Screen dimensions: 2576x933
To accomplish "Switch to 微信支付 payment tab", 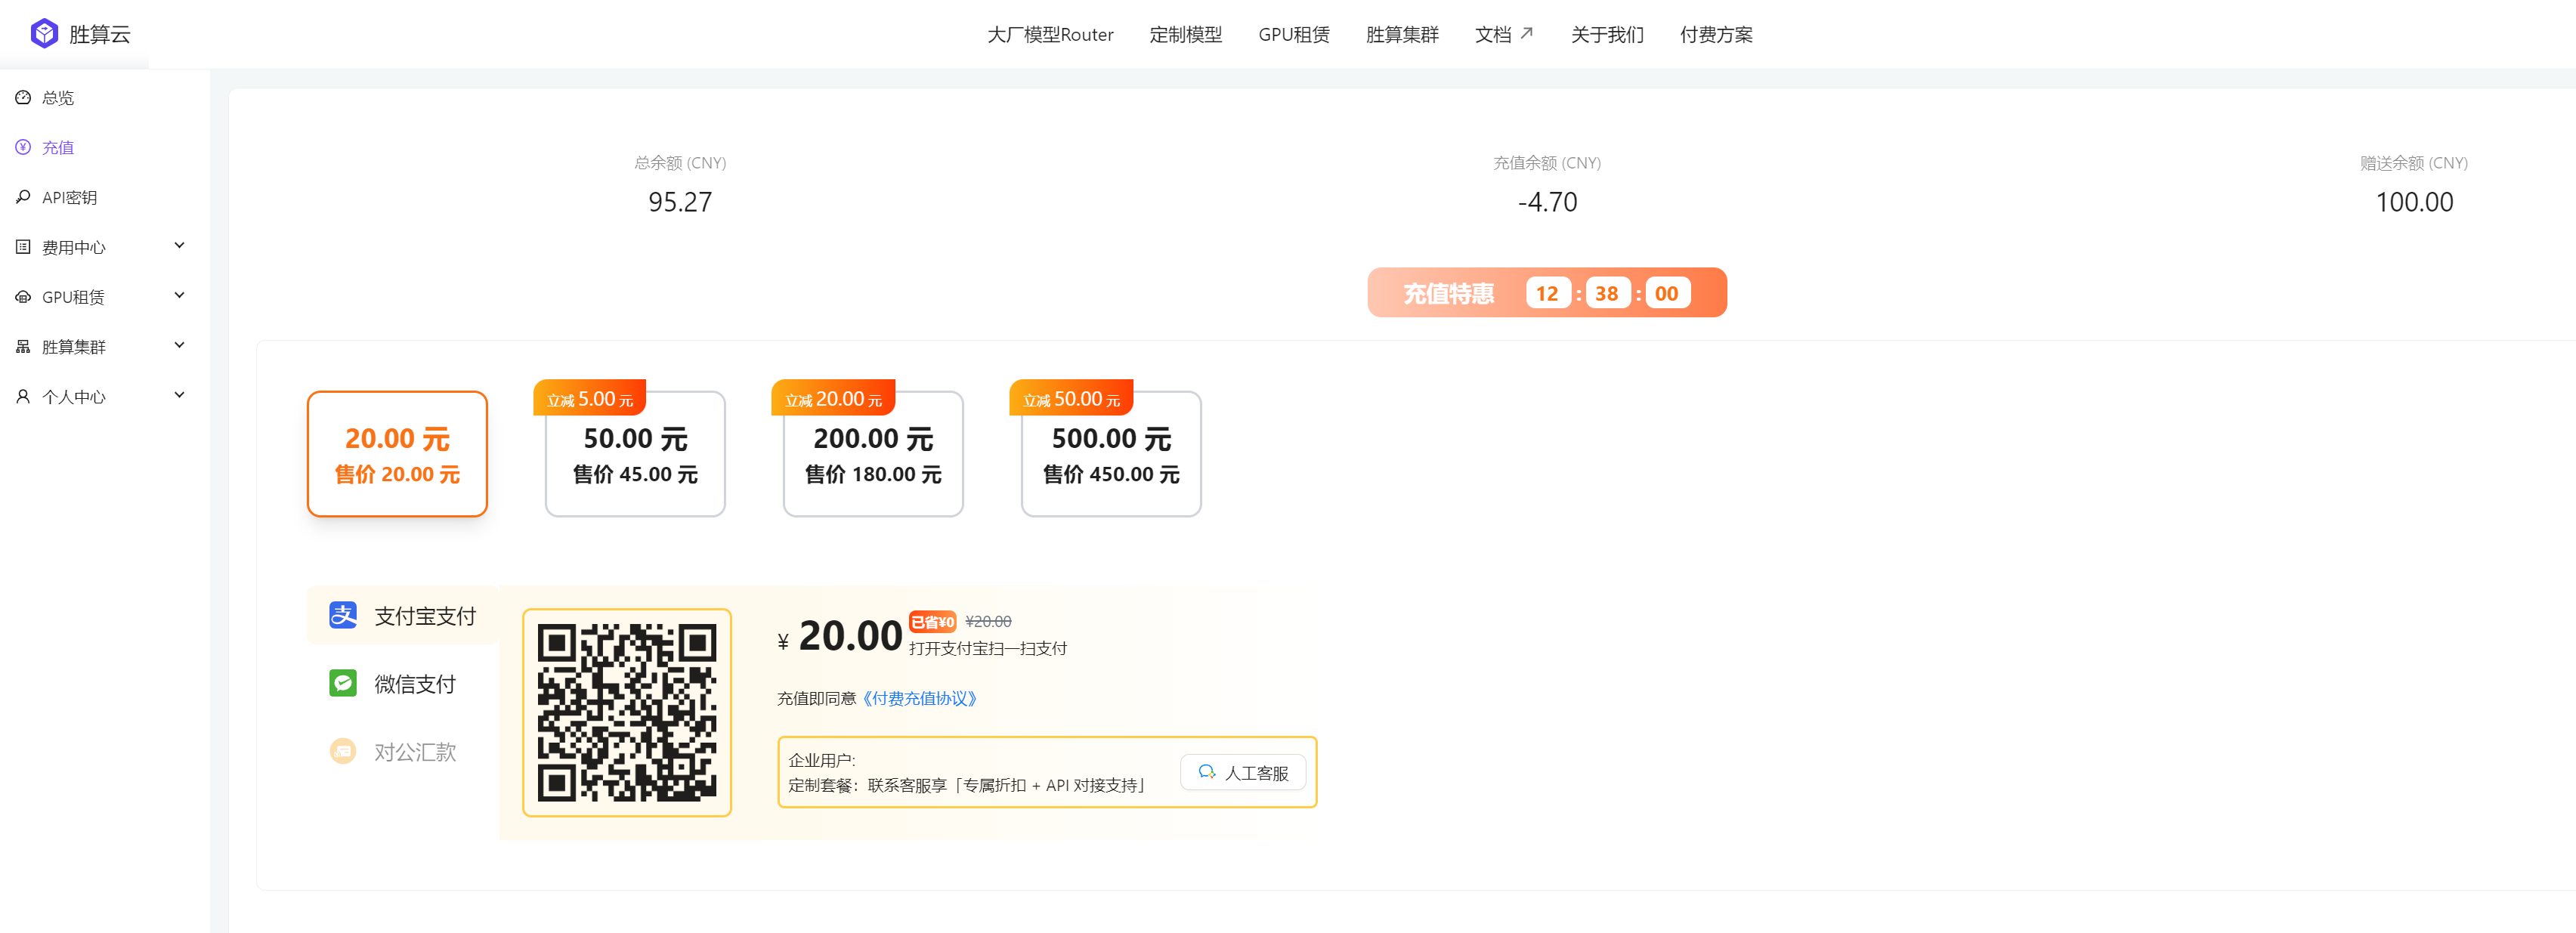I will (403, 683).
